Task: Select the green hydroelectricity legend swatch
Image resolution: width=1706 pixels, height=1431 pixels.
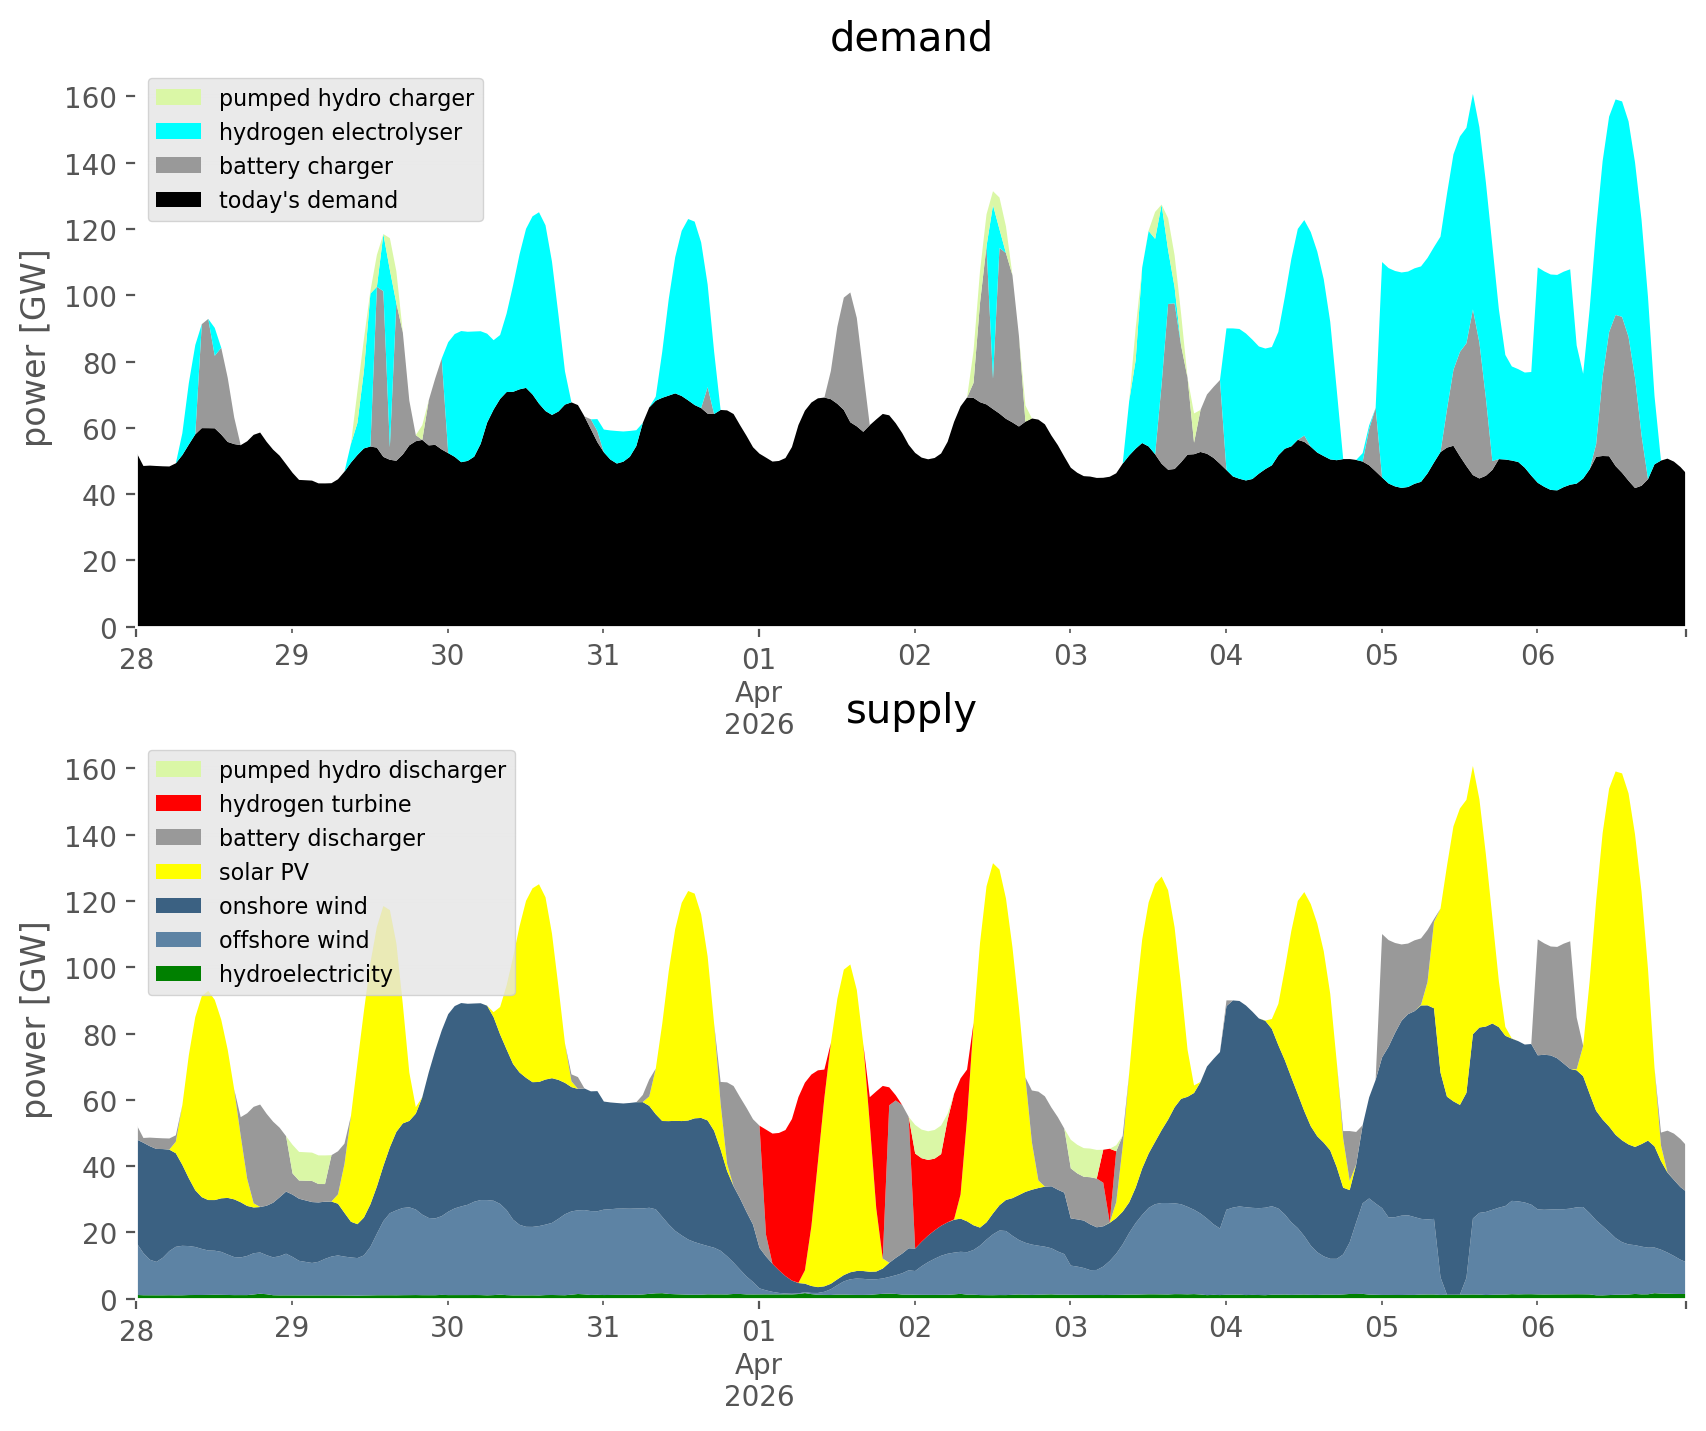Action: coord(179,974)
